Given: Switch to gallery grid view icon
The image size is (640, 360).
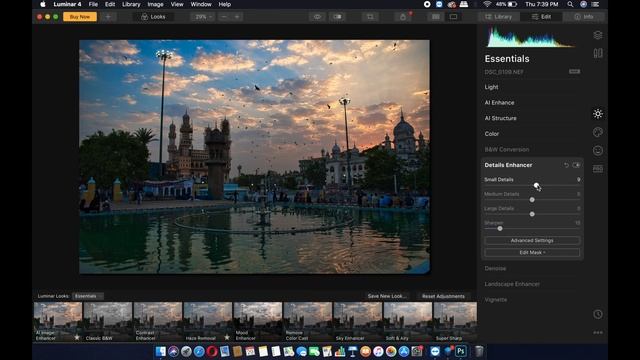Looking at the screenshot, I should point(436,17).
